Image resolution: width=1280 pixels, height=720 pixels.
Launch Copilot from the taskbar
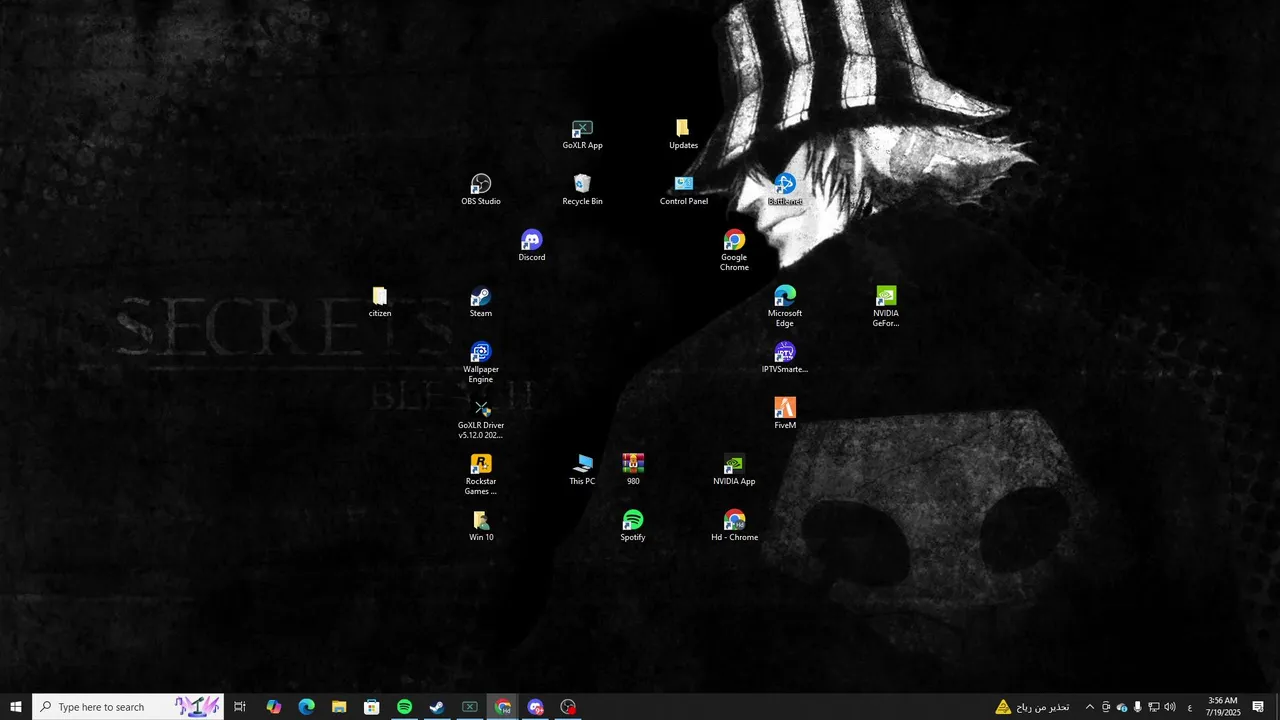[x=274, y=707]
